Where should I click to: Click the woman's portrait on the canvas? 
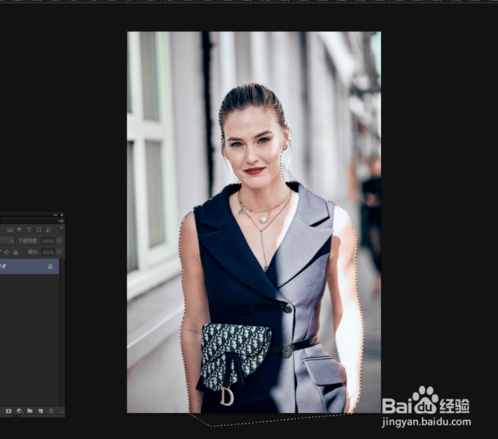click(x=254, y=222)
